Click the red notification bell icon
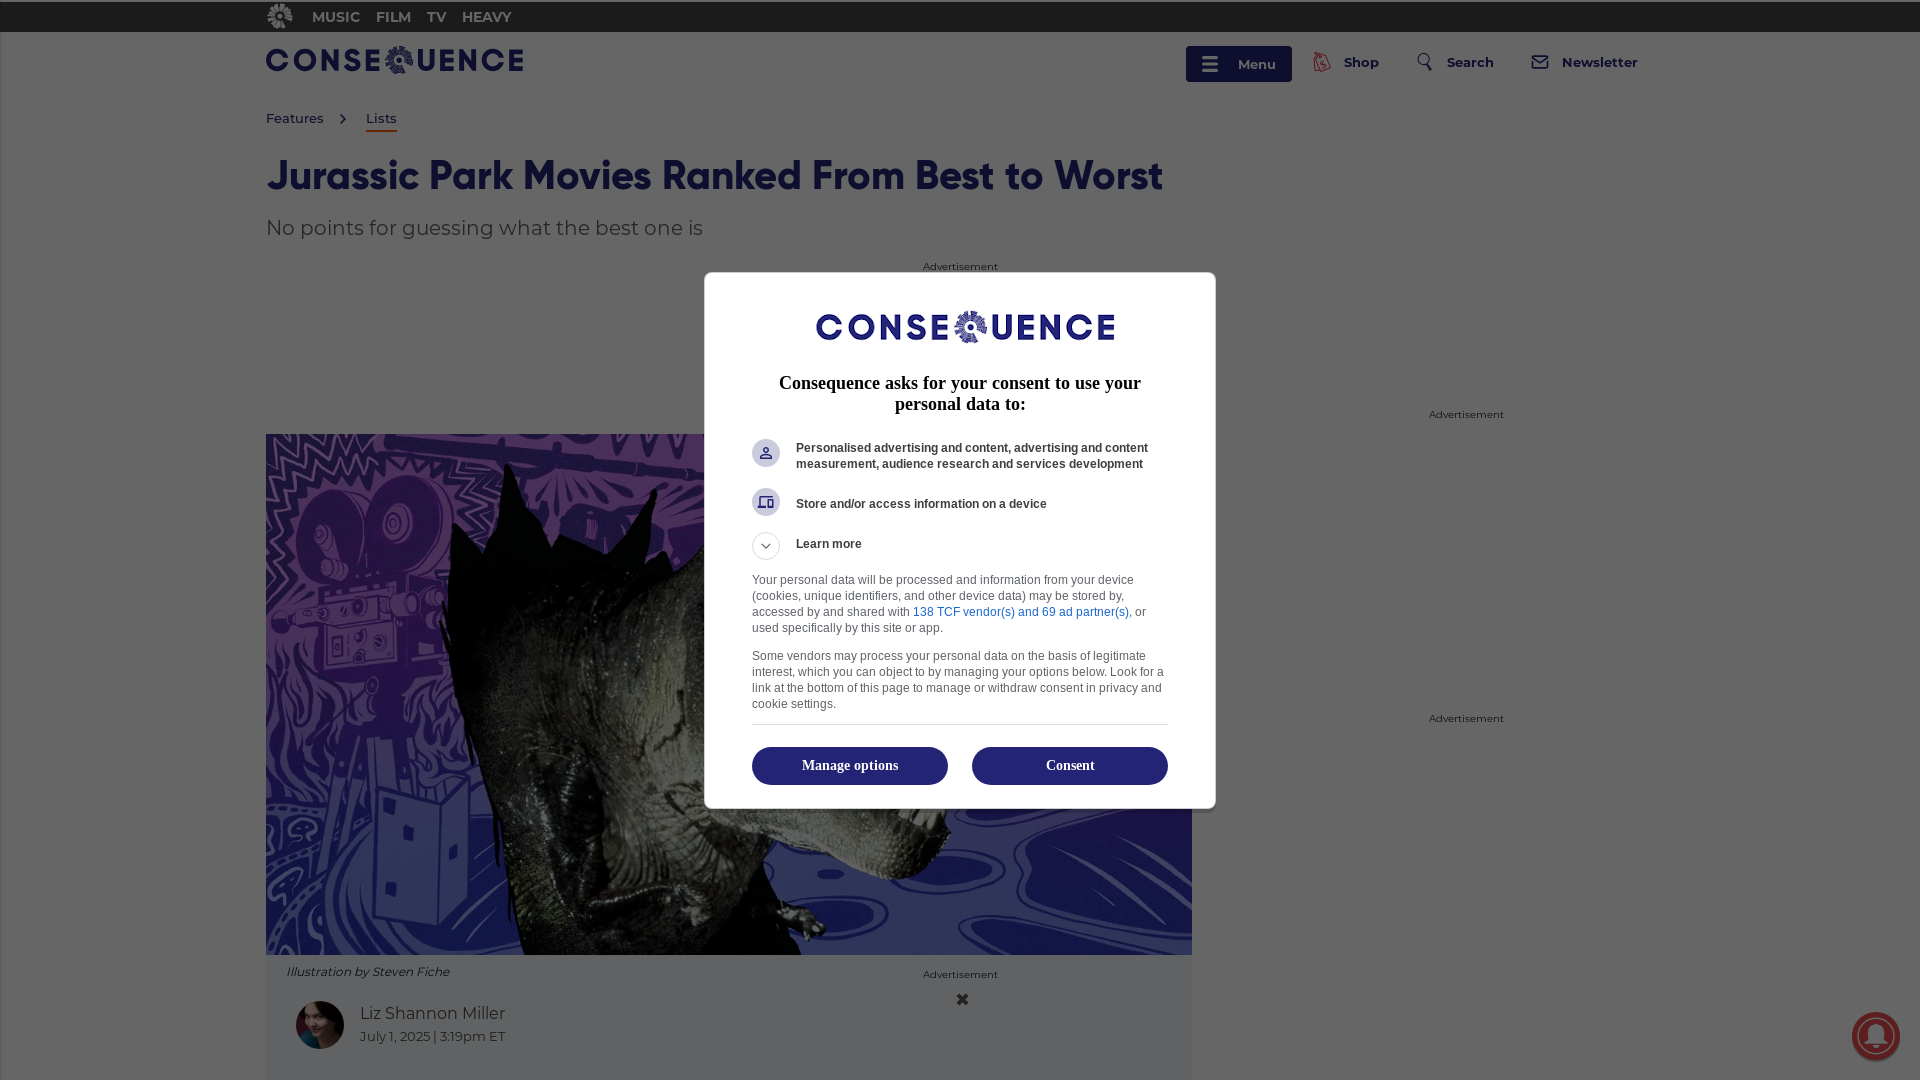The image size is (1920, 1080). 1876,1036
